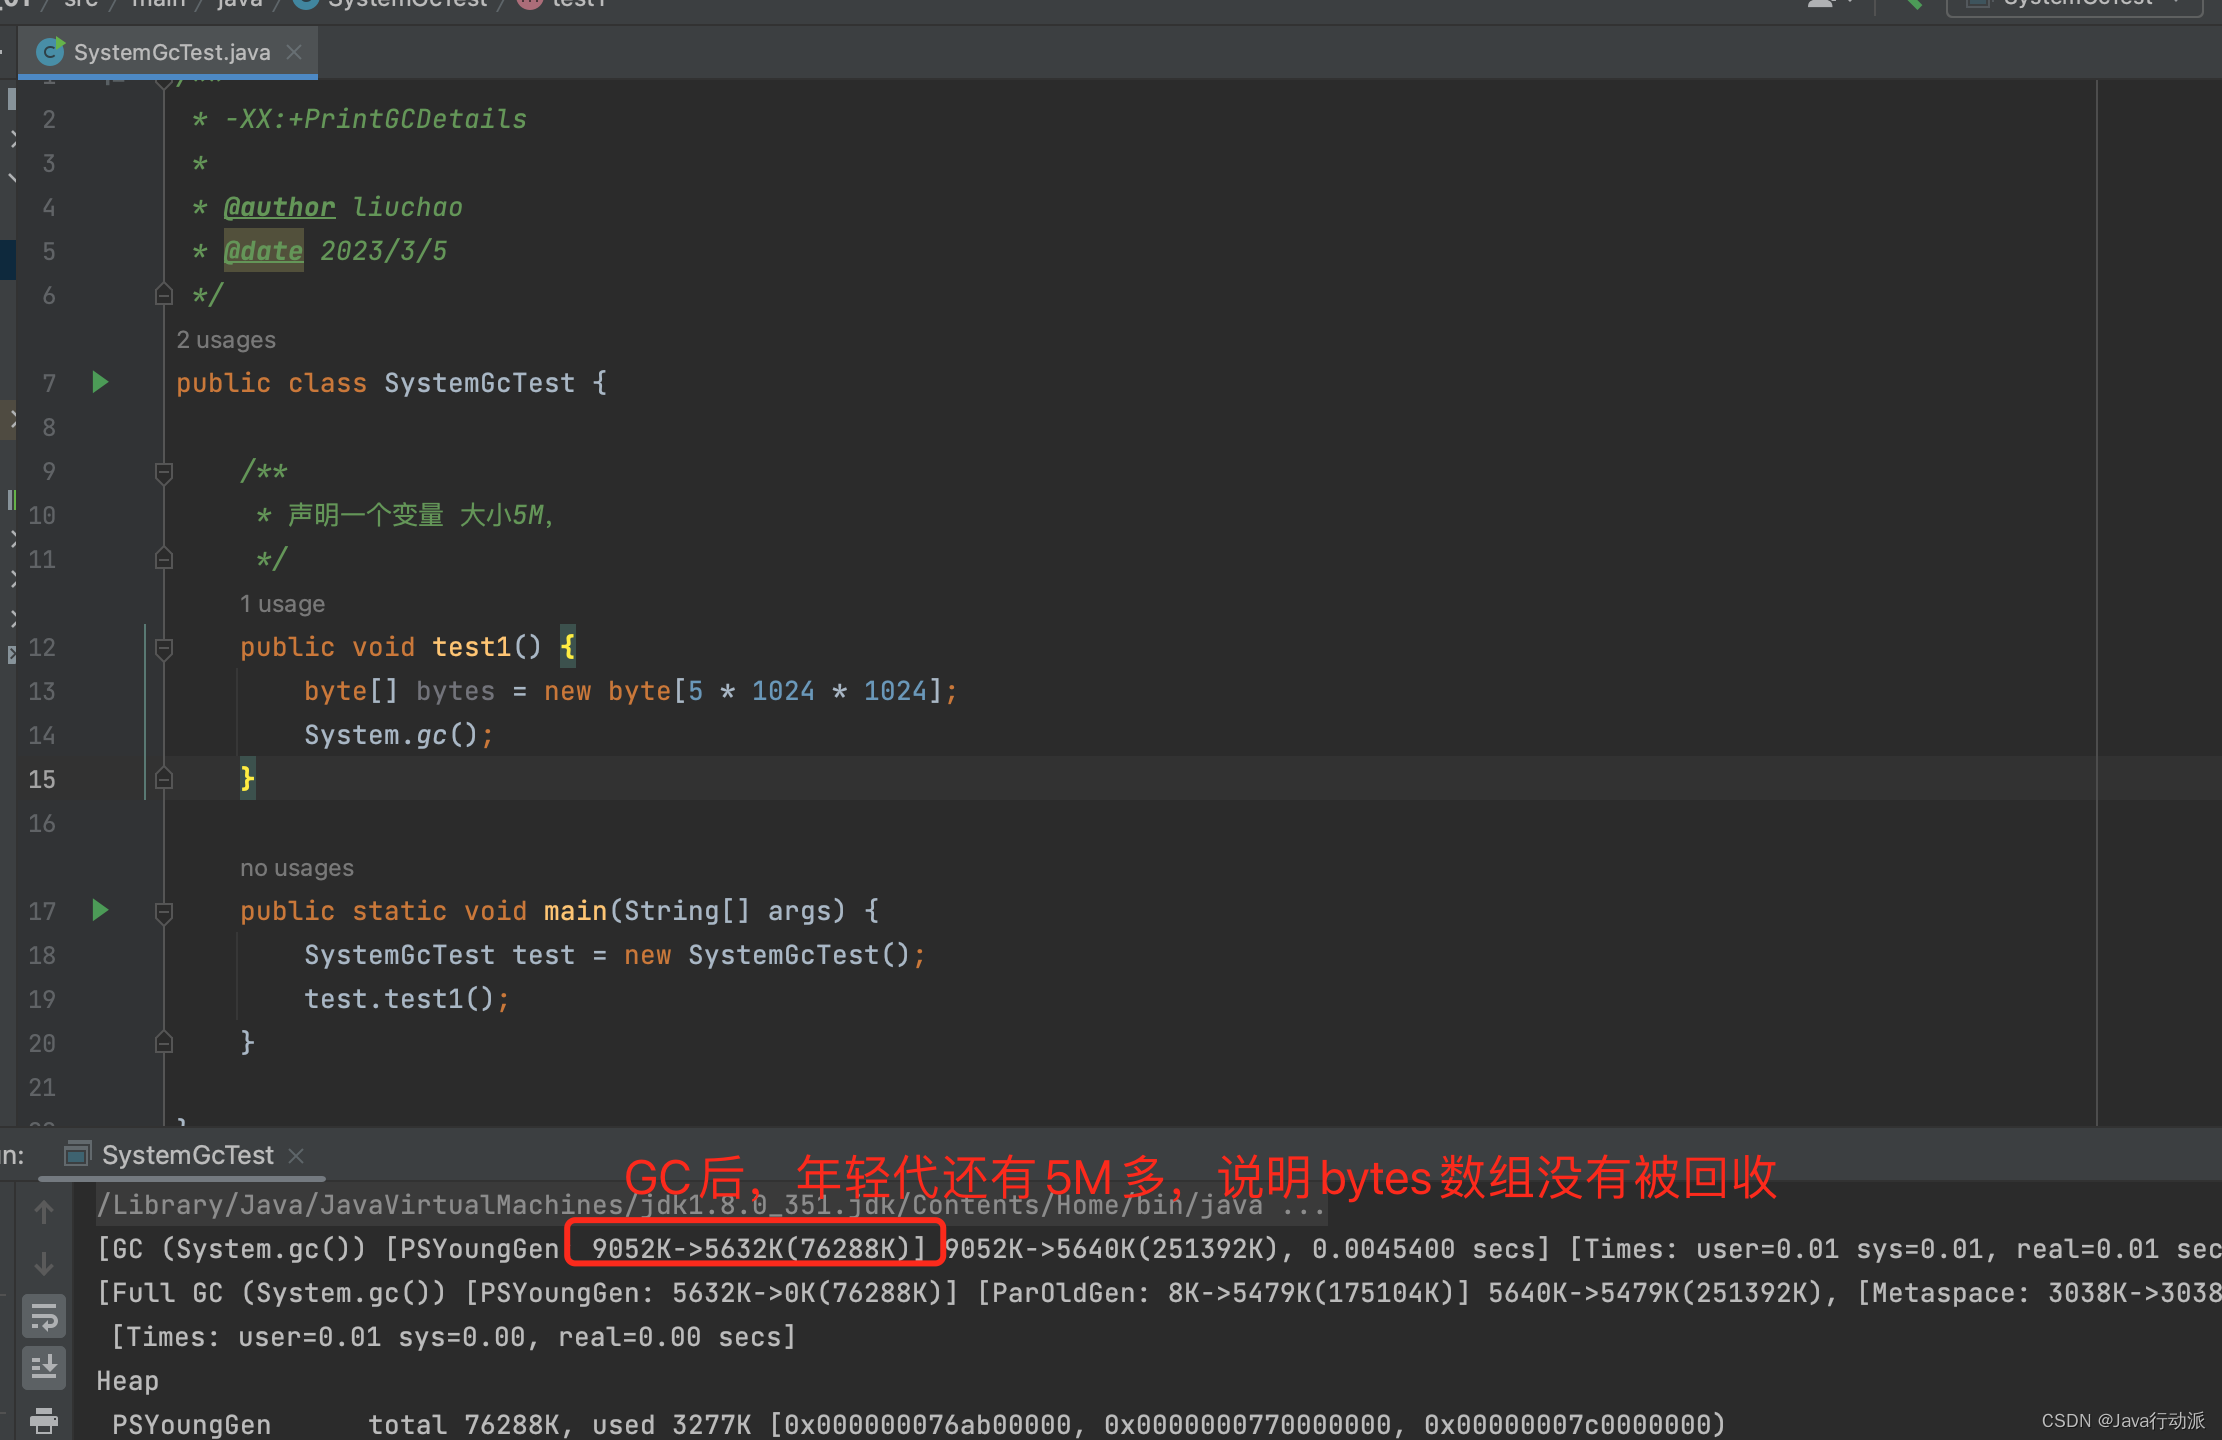Collapse the test1 method fold marker
Viewport: 2222px width, 1440px height.
[x=164, y=648]
